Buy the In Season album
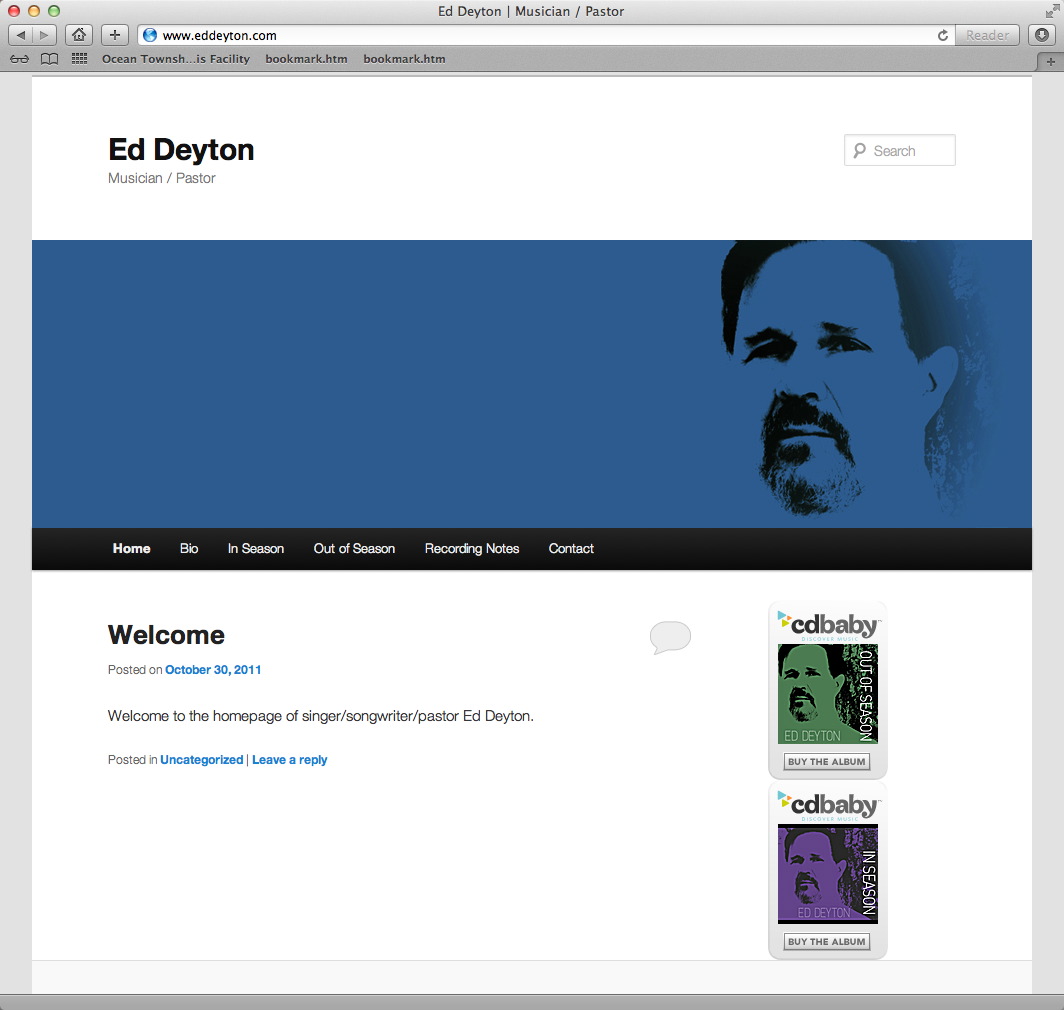 coord(827,941)
